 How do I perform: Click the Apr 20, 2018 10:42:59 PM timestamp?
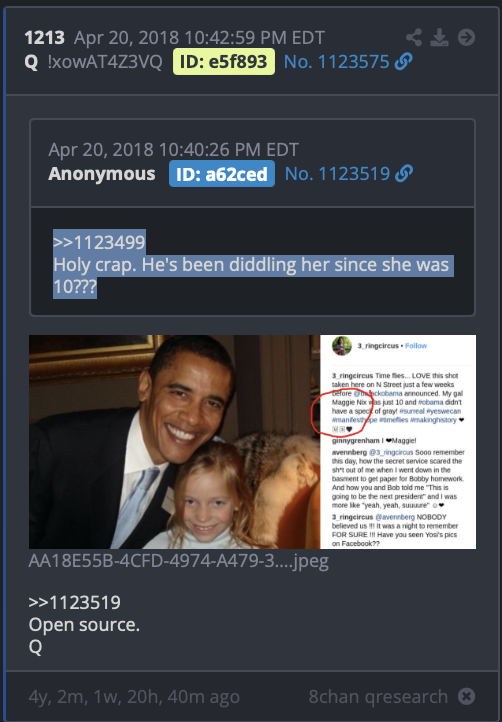click(x=199, y=38)
